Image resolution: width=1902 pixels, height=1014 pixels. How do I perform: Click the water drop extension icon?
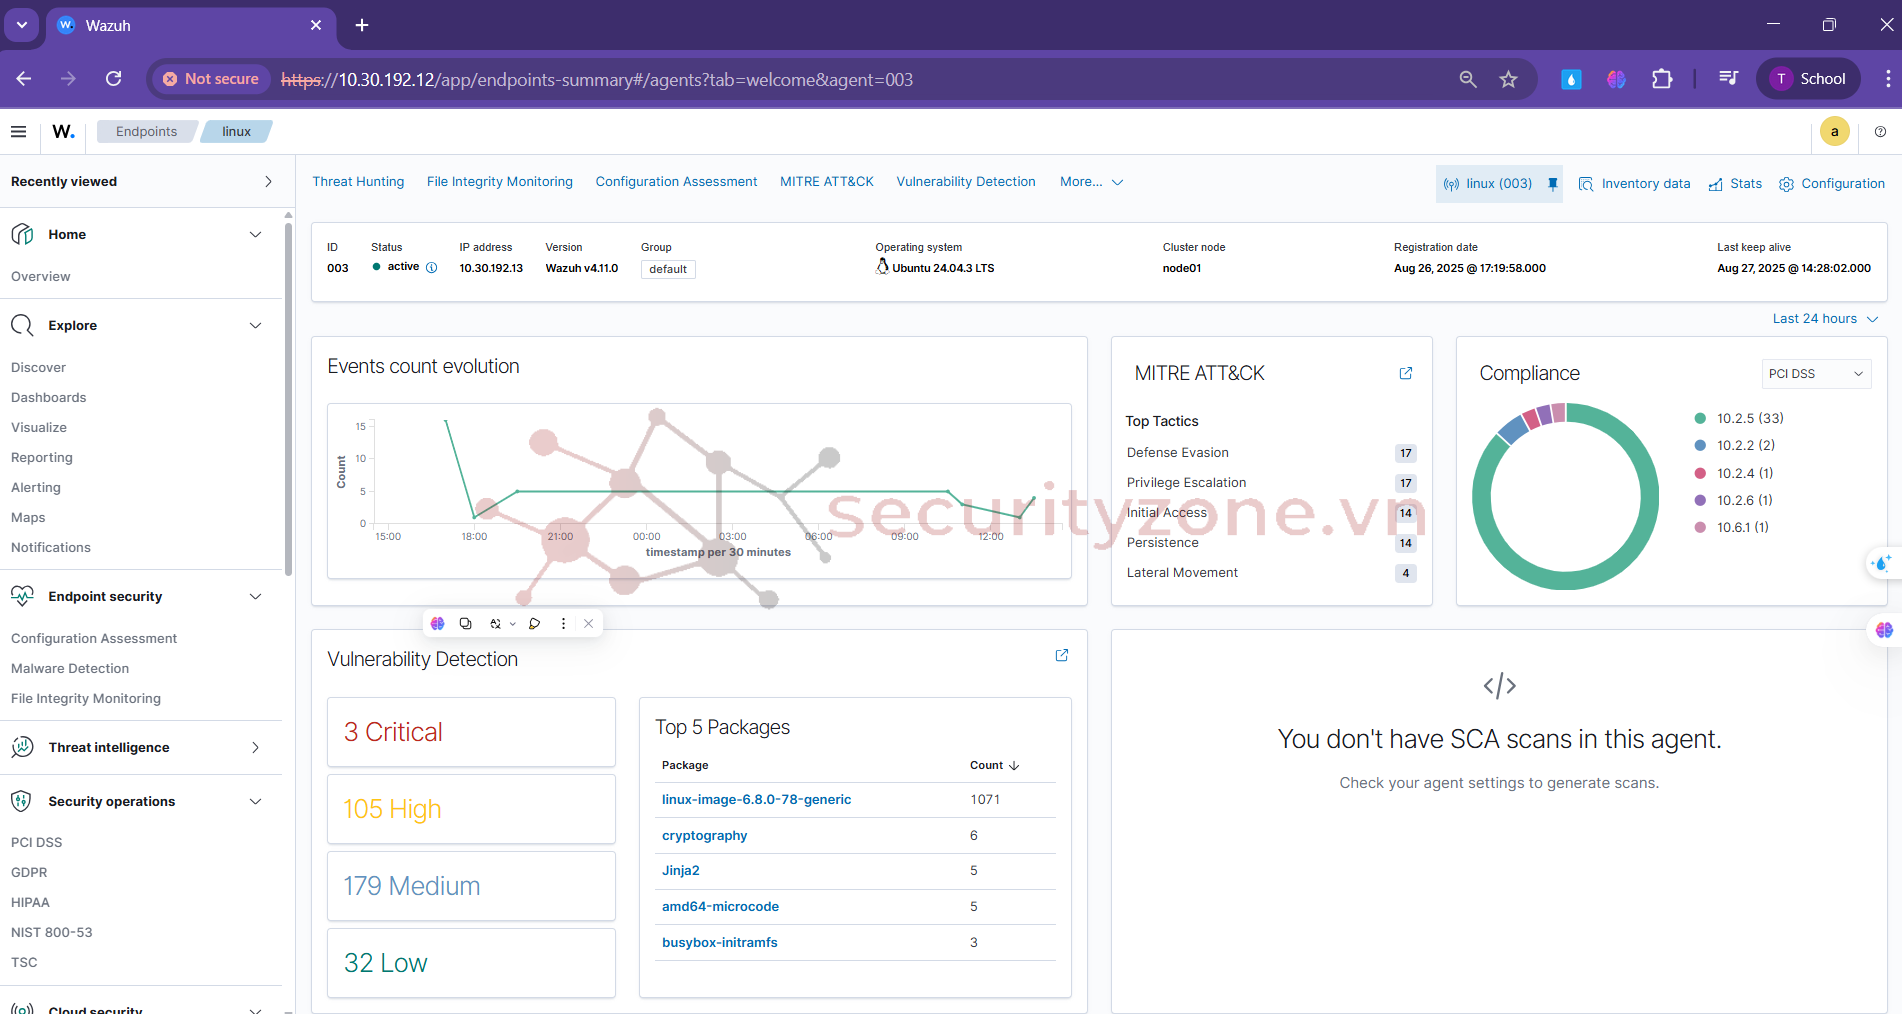pyautogui.click(x=1571, y=79)
